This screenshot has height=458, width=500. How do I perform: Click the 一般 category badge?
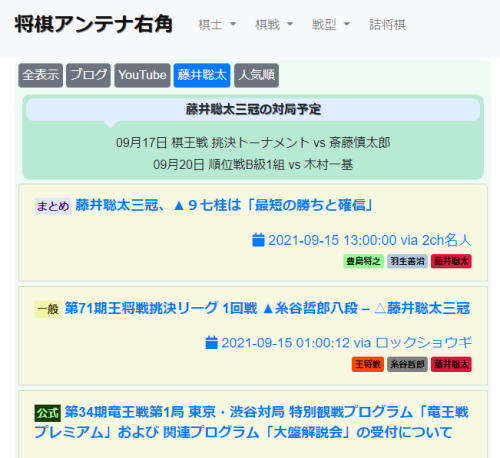click(x=48, y=309)
